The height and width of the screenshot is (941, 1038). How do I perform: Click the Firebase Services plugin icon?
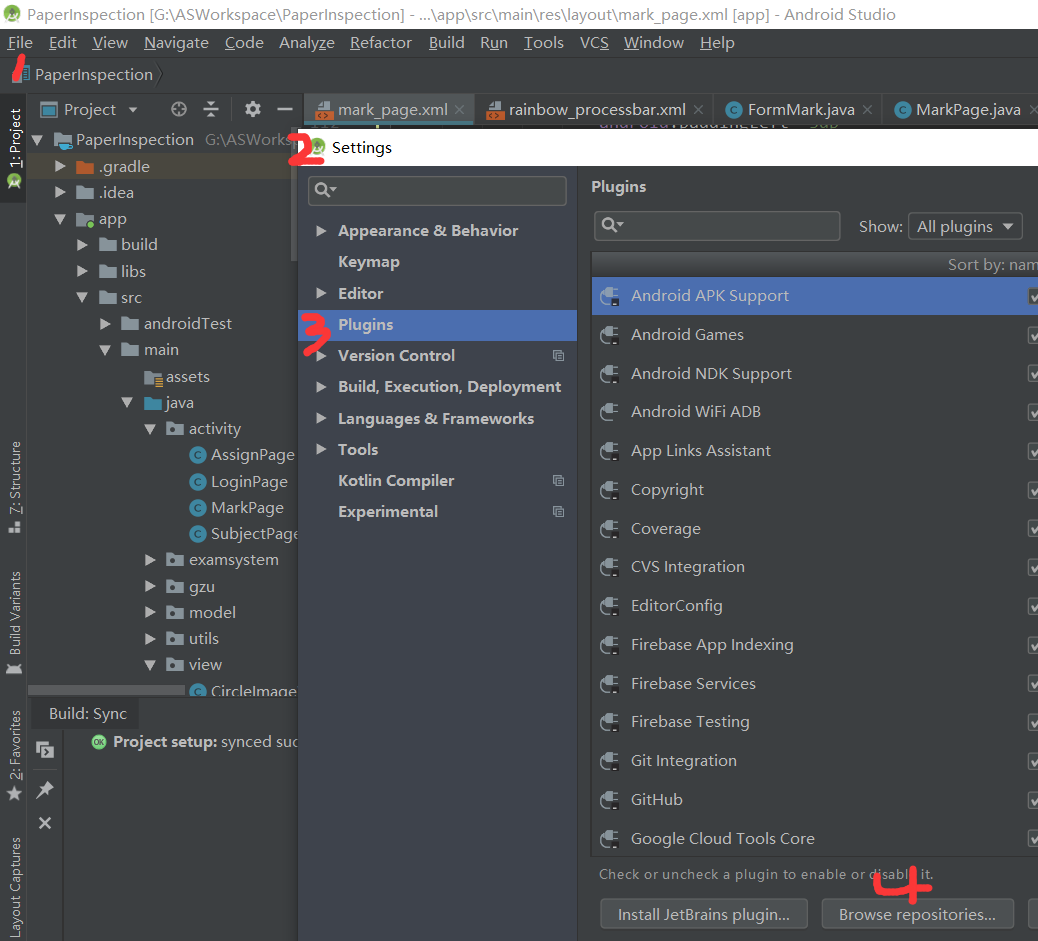610,683
